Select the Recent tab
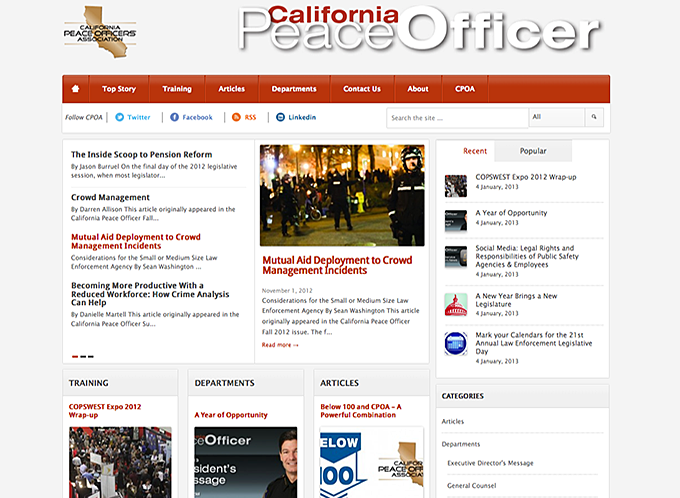The width and height of the screenshot is (680, 498). click(475, 151)
